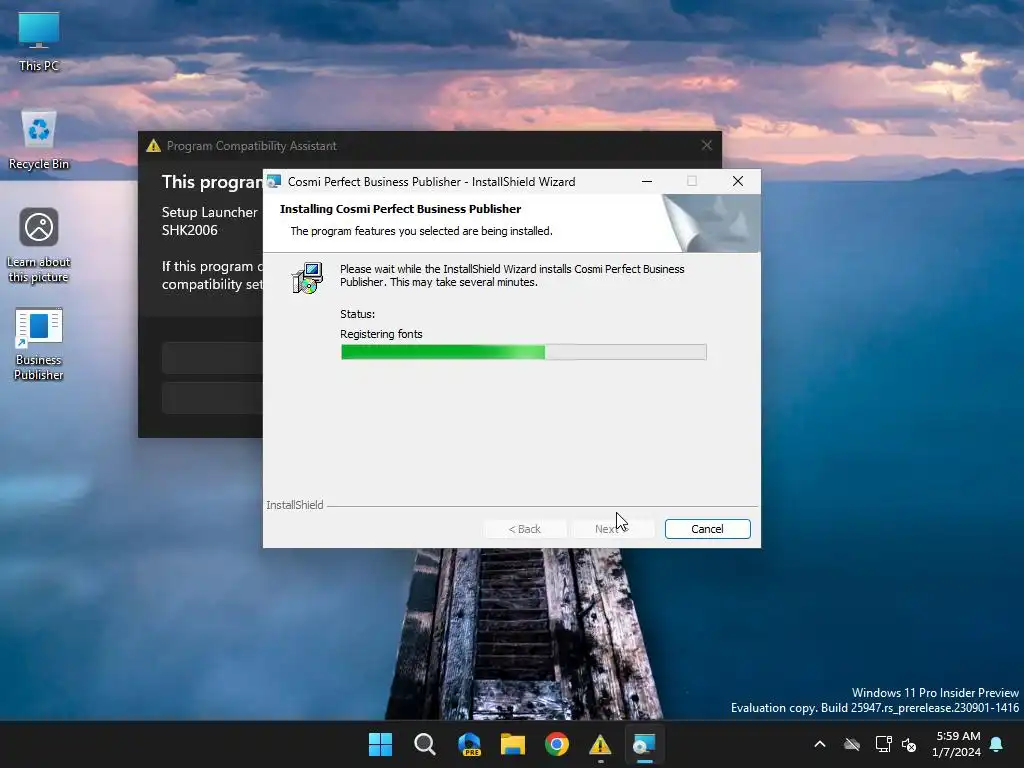Click the second button in Program Compatibility Assistant

(212, 398)
